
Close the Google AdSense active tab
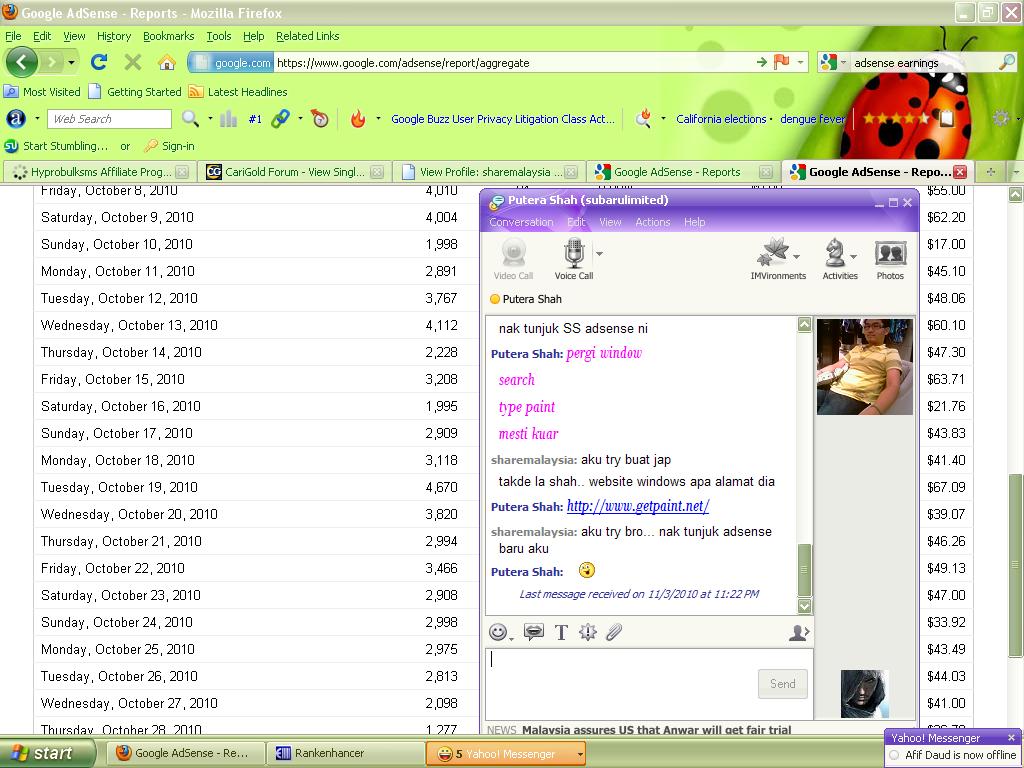959,172
